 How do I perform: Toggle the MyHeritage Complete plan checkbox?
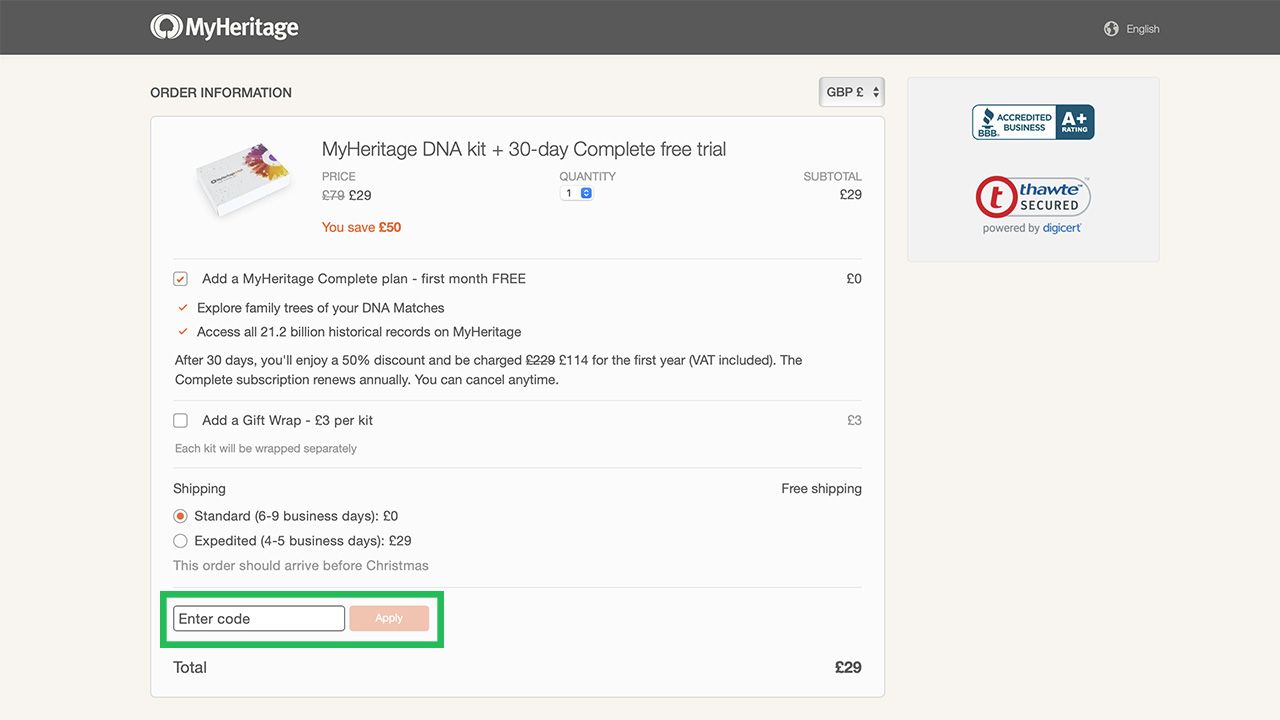(x=180, y=279)
